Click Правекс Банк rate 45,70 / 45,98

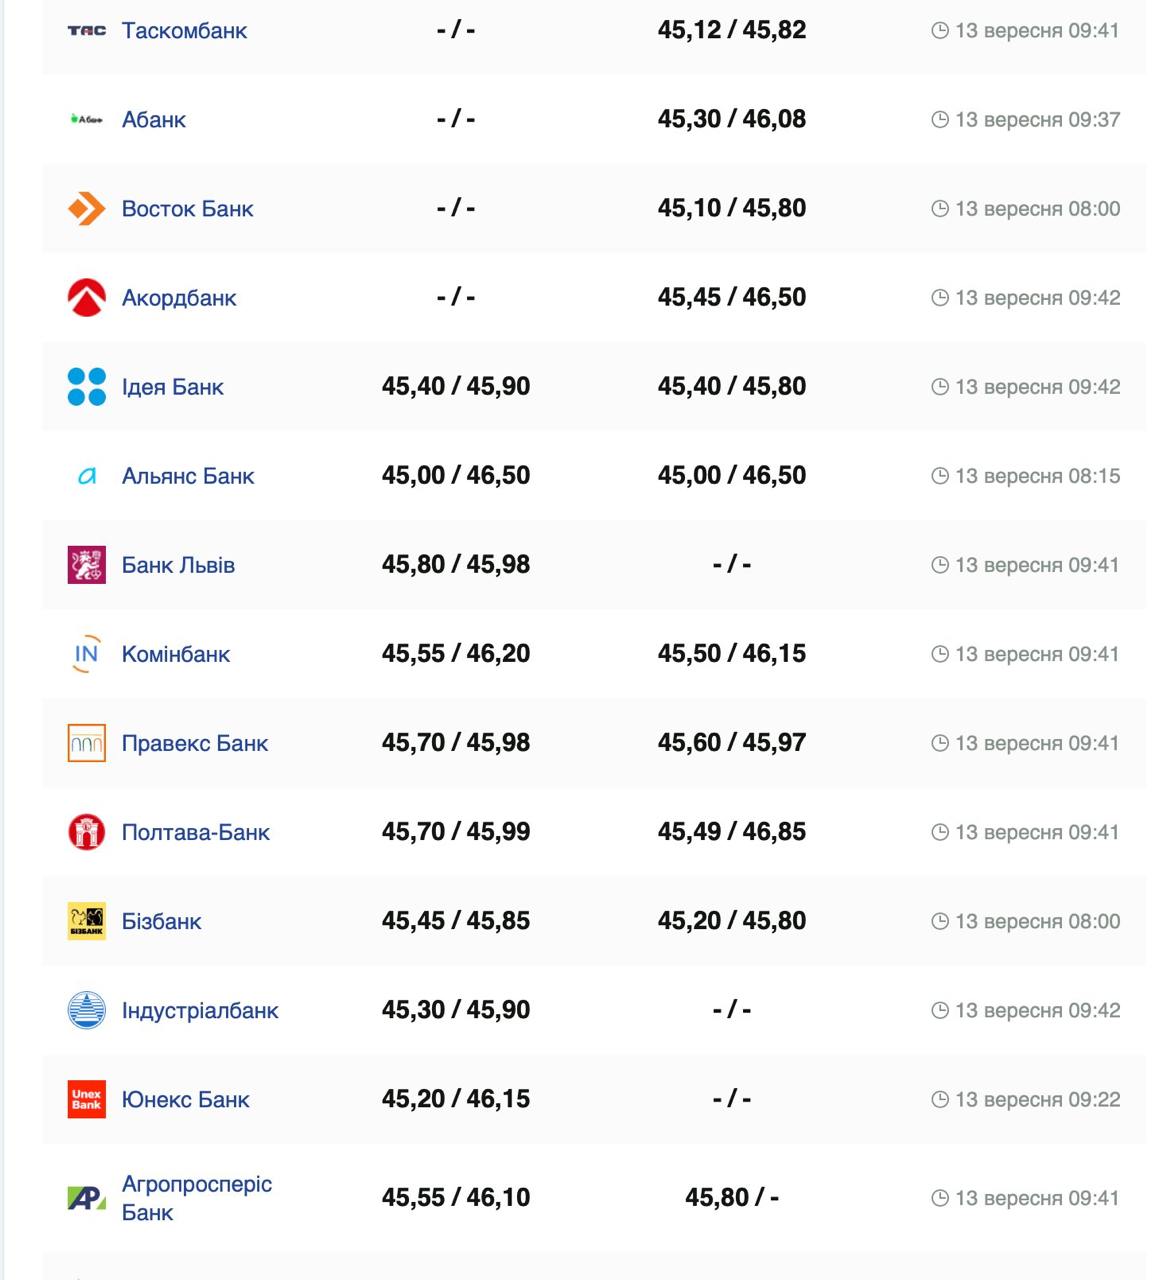456,743
